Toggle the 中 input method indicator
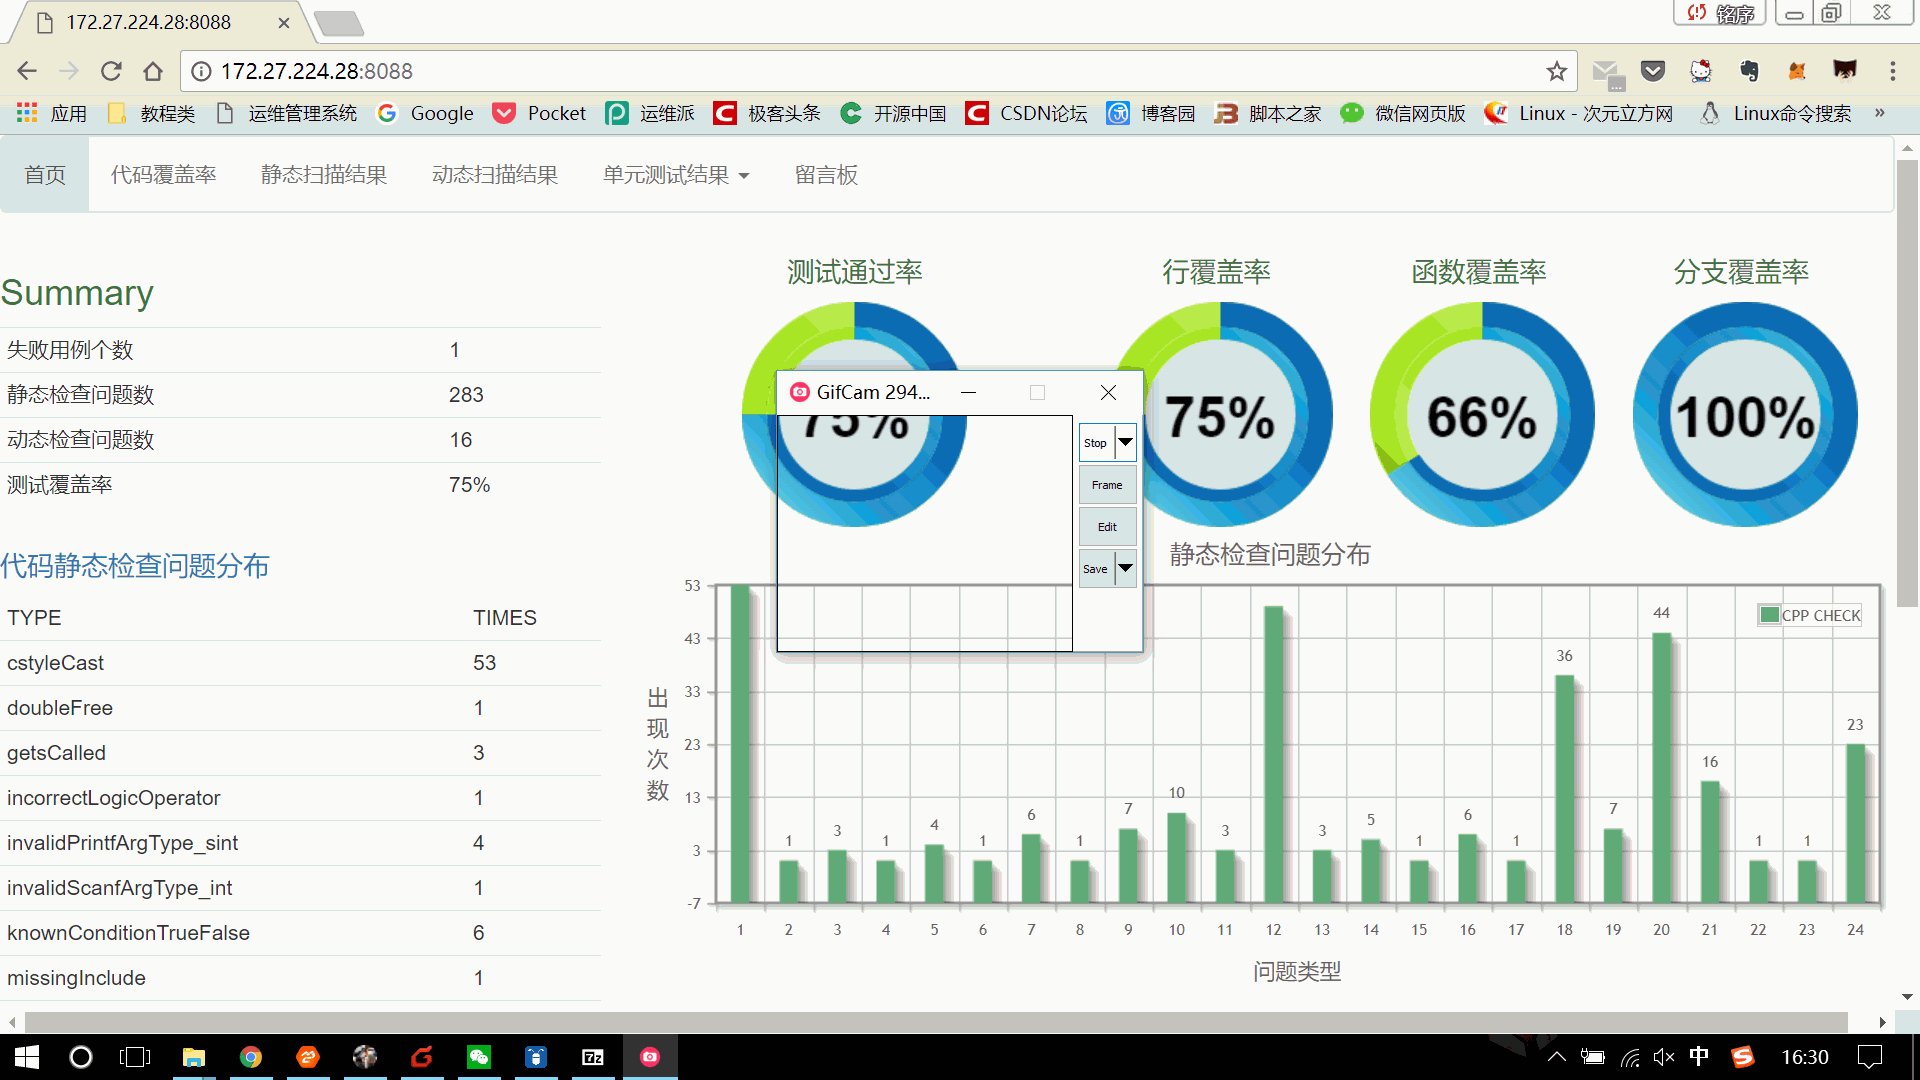Viewport: 1920px width, 1080px height. click(x=1698, y=1057)
